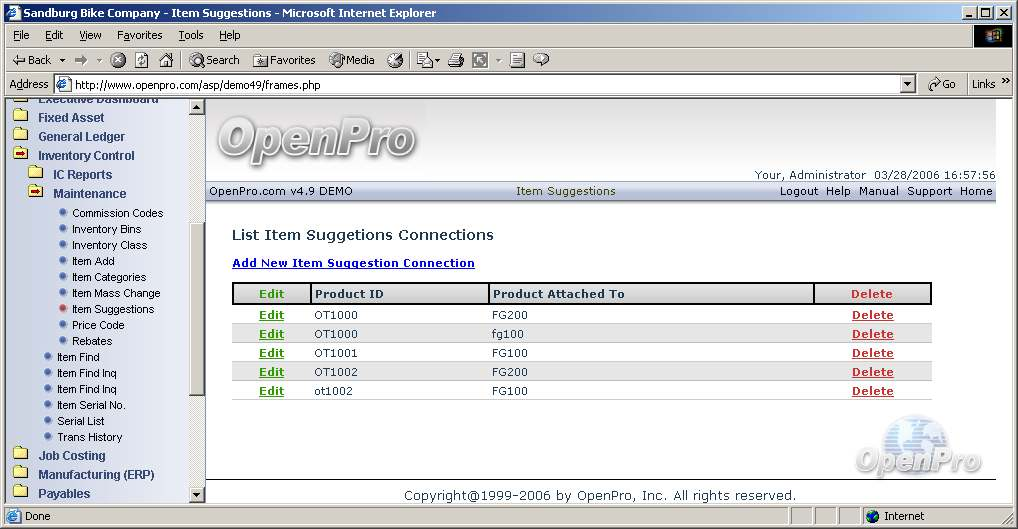This screenshot has width=1018, height=529.
Task: Open the Tools menu
Action: [190, 35]
